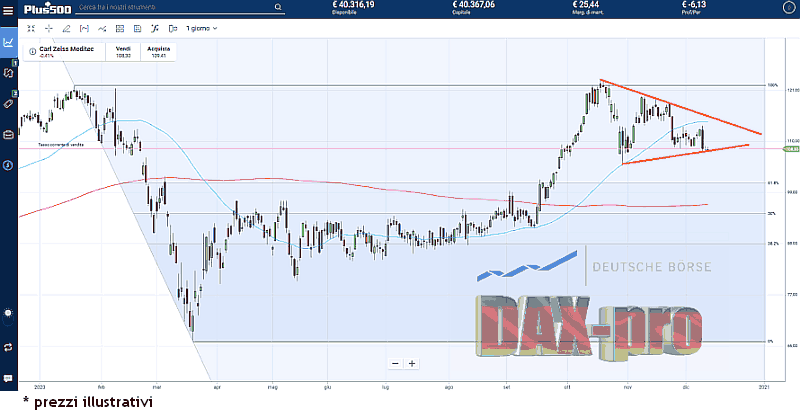Expand the '1 giorno' timeframe dropdown

(202, 29)
